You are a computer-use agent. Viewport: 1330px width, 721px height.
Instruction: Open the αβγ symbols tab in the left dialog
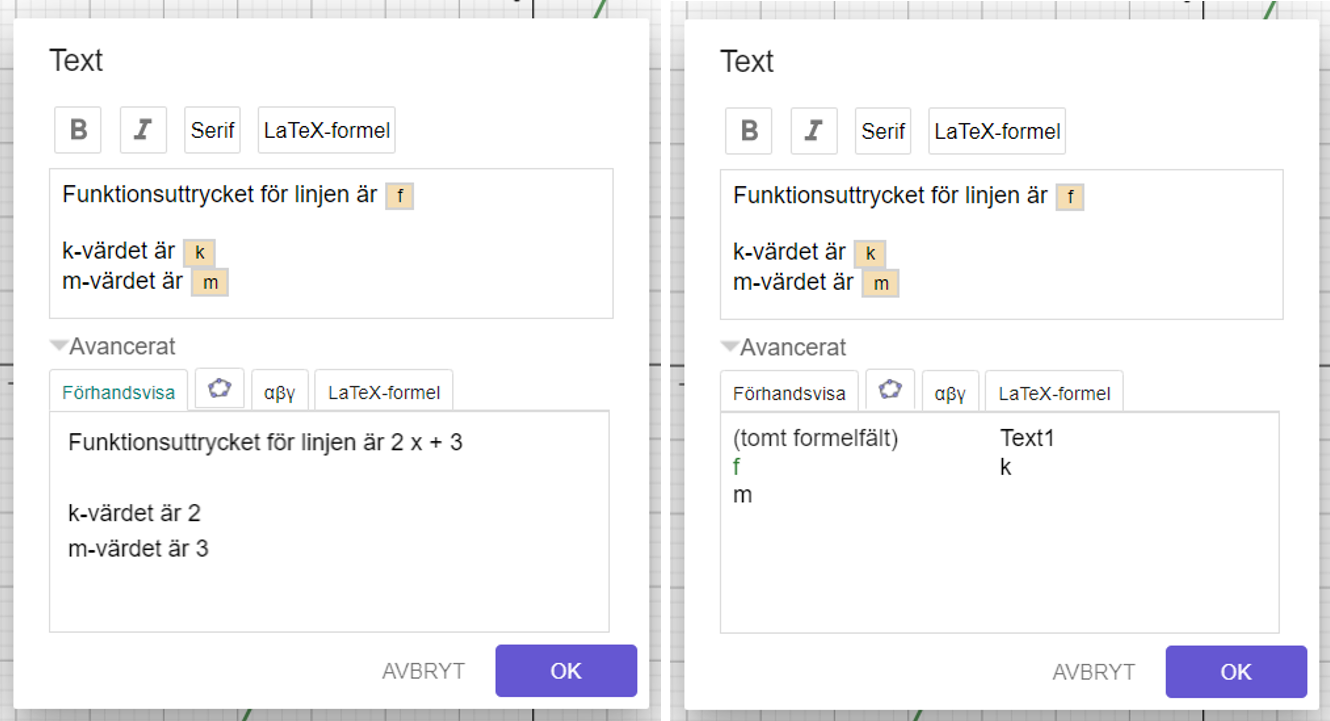coord(279,392)
